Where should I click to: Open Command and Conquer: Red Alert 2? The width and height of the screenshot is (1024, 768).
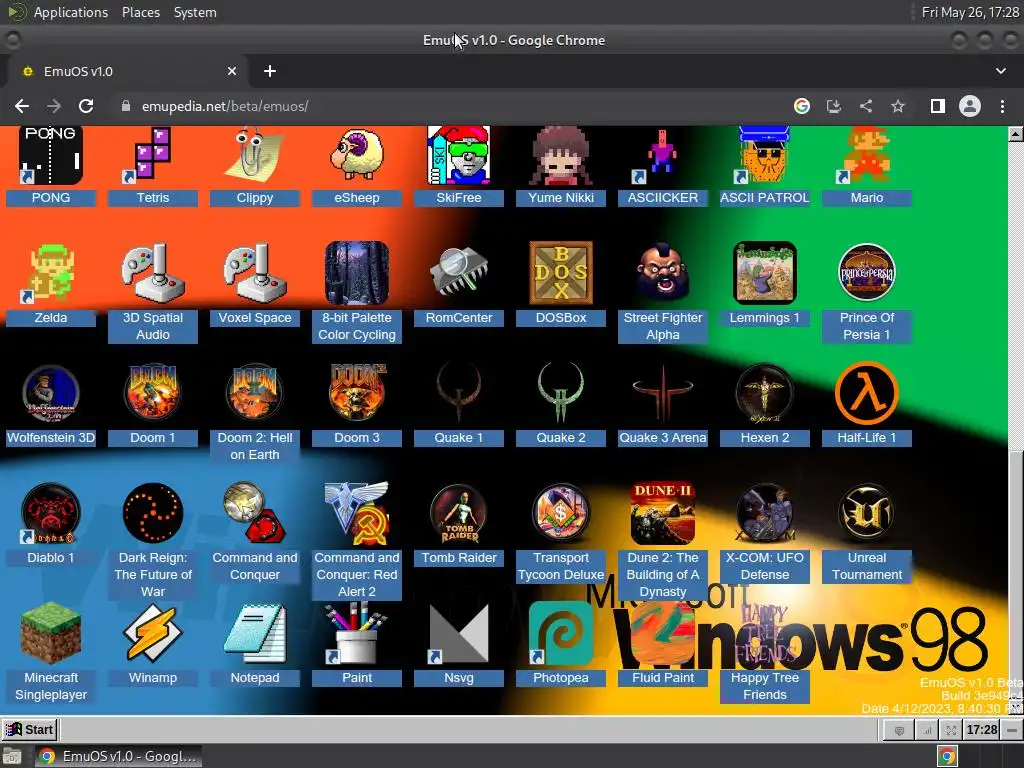tap(357, 513)
